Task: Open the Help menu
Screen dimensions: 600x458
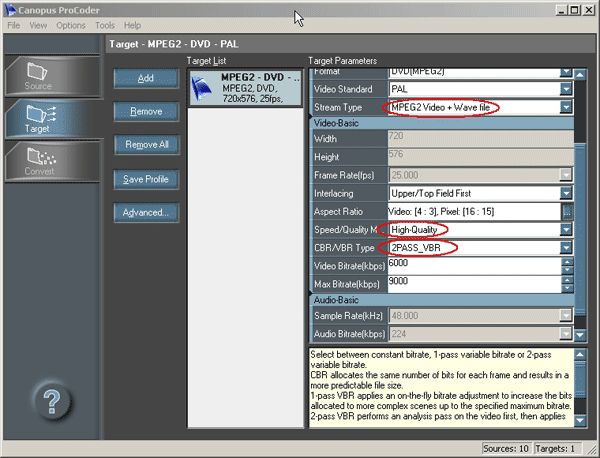Action: click(x=132, y=26)
